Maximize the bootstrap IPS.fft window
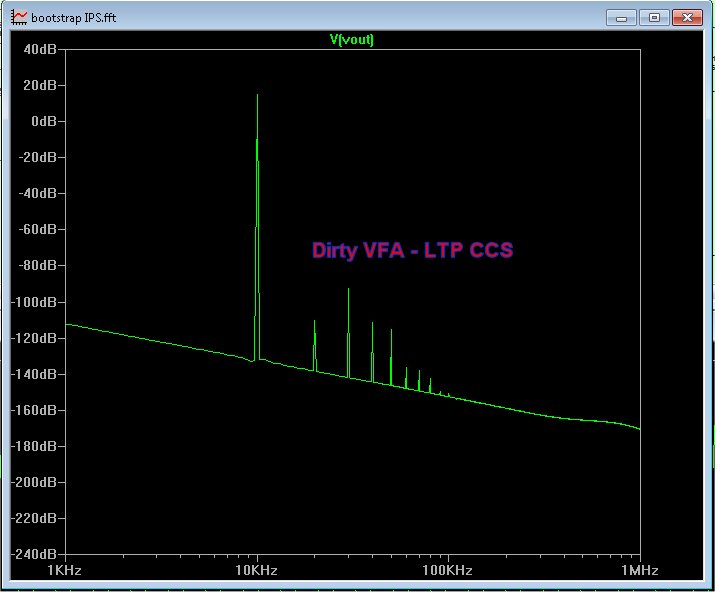The image size is (715, 592). [654, 18]
